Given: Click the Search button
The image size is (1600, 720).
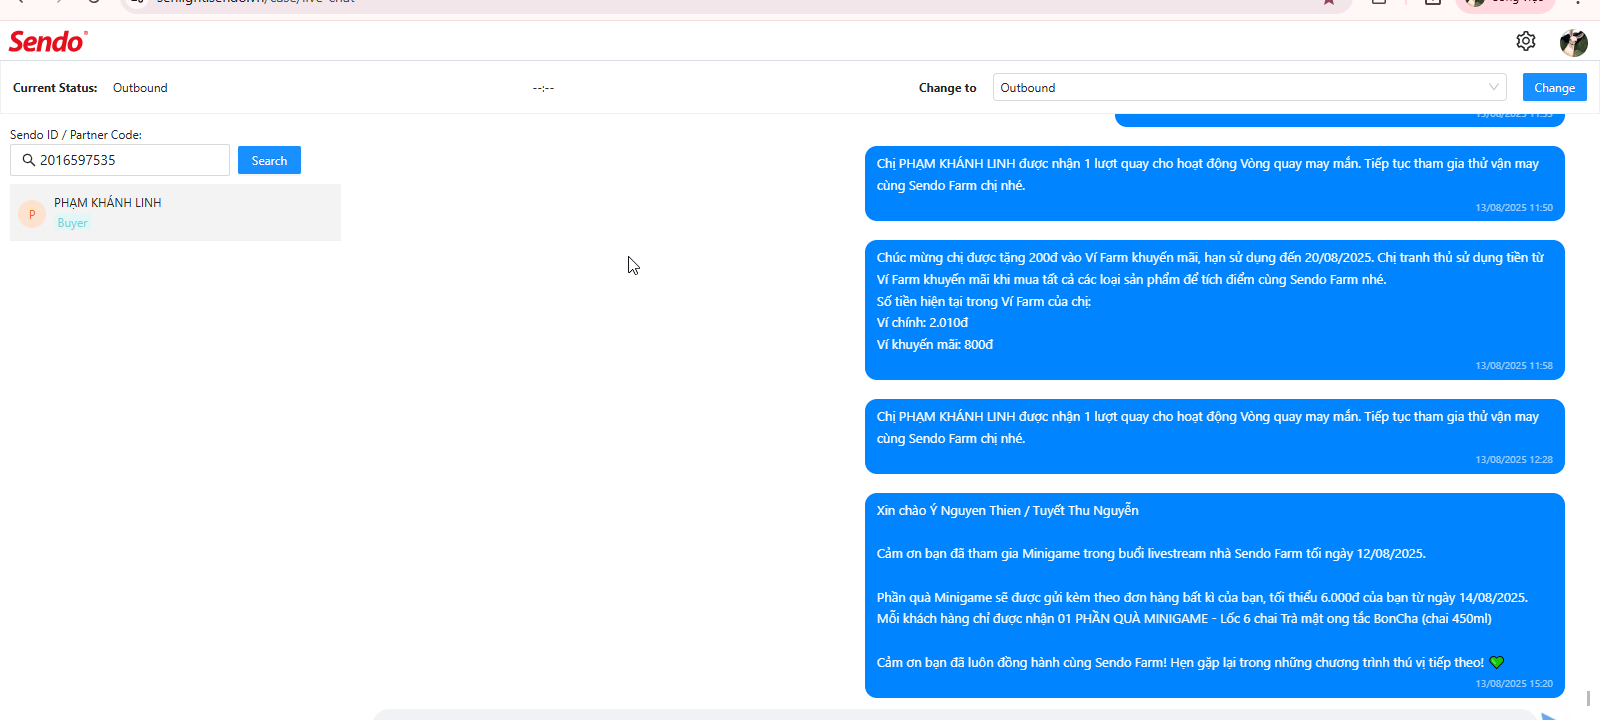Looking at the screenshot, I should [269, 160].
